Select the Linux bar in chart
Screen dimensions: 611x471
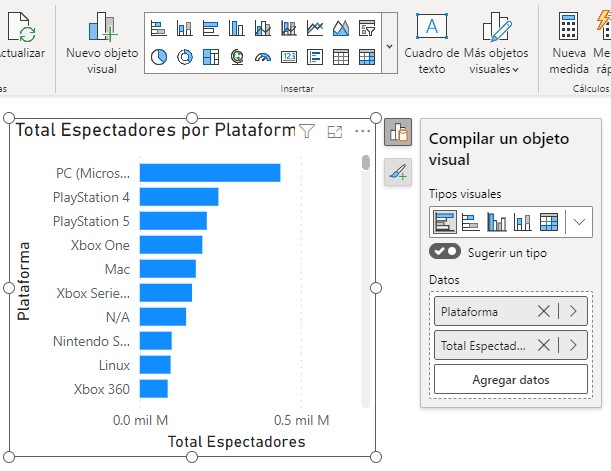point(155,365)
